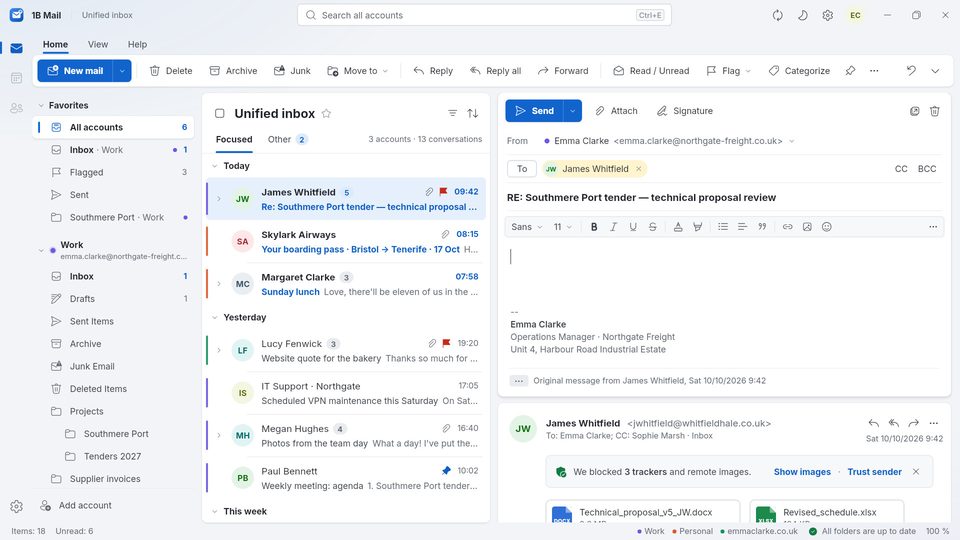Switch to the Other inbox tab
The width and height of the screenshot is (960, 540).
(287, 140)
